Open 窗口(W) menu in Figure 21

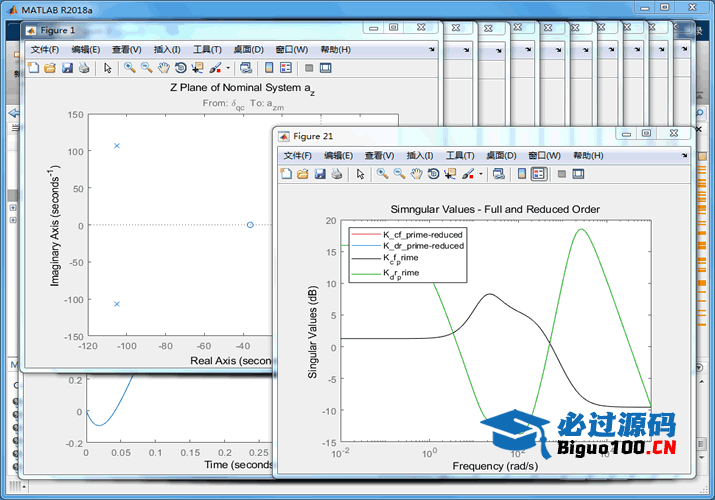544,155
